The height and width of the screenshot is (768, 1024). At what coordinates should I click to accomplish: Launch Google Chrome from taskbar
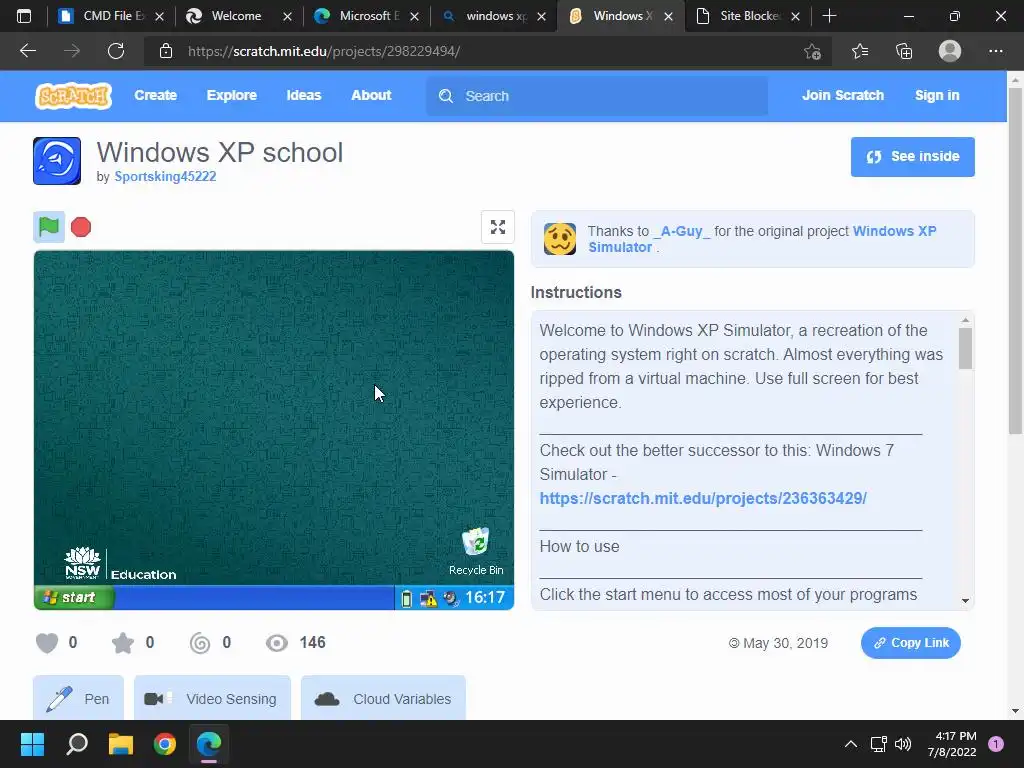point(165,744)
